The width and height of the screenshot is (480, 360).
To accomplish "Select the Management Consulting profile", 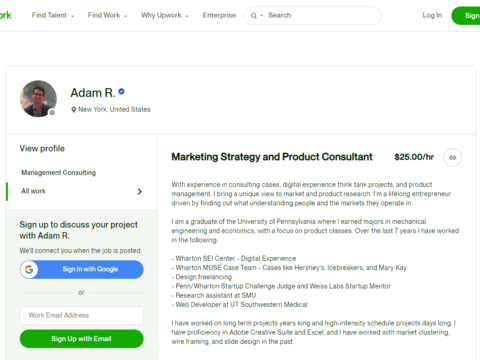I will (x=59, y=173).
